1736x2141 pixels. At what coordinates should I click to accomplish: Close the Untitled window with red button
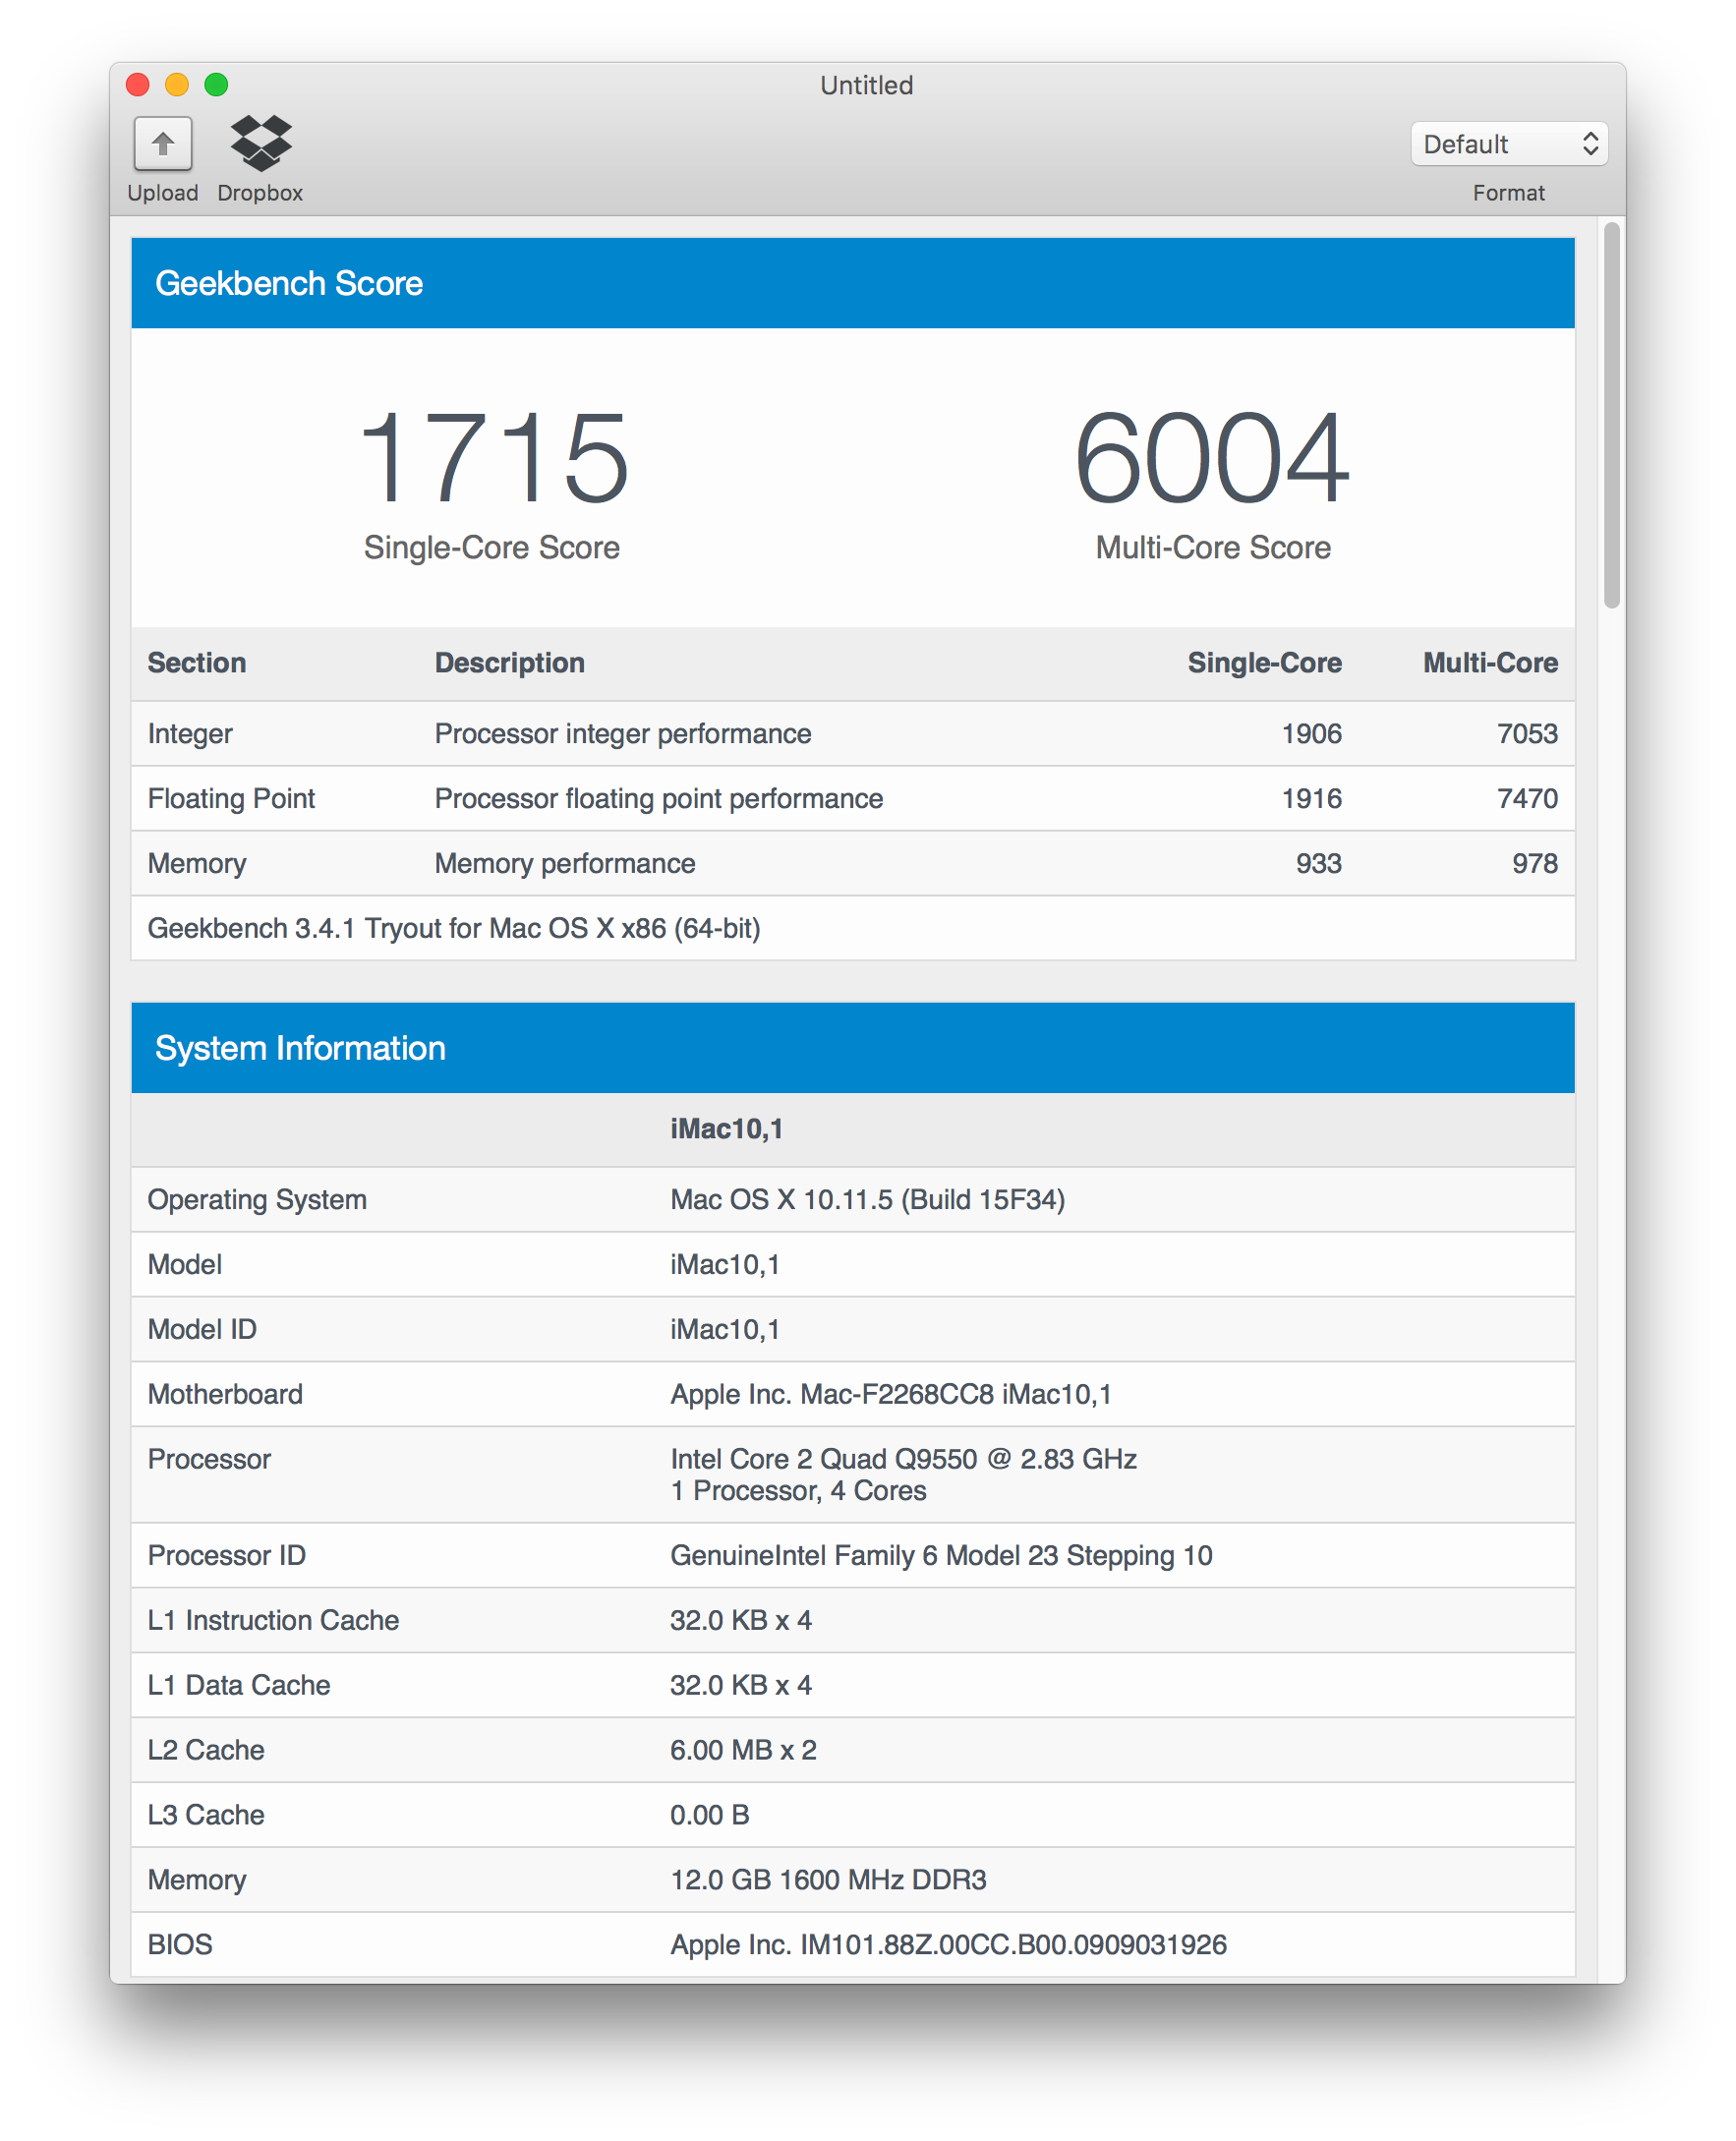[x=138, y=85]
